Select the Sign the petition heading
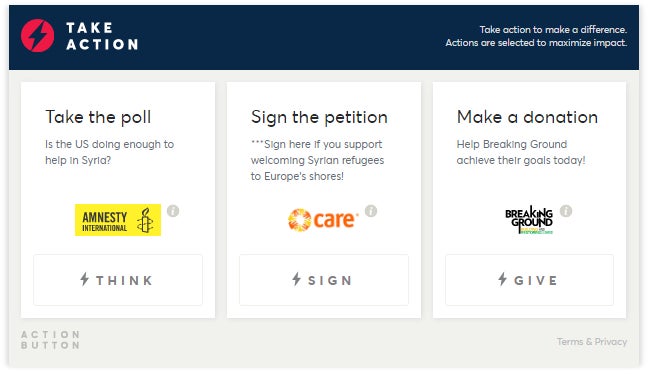This screenshot has width=651, height=376. coord(319,117)
